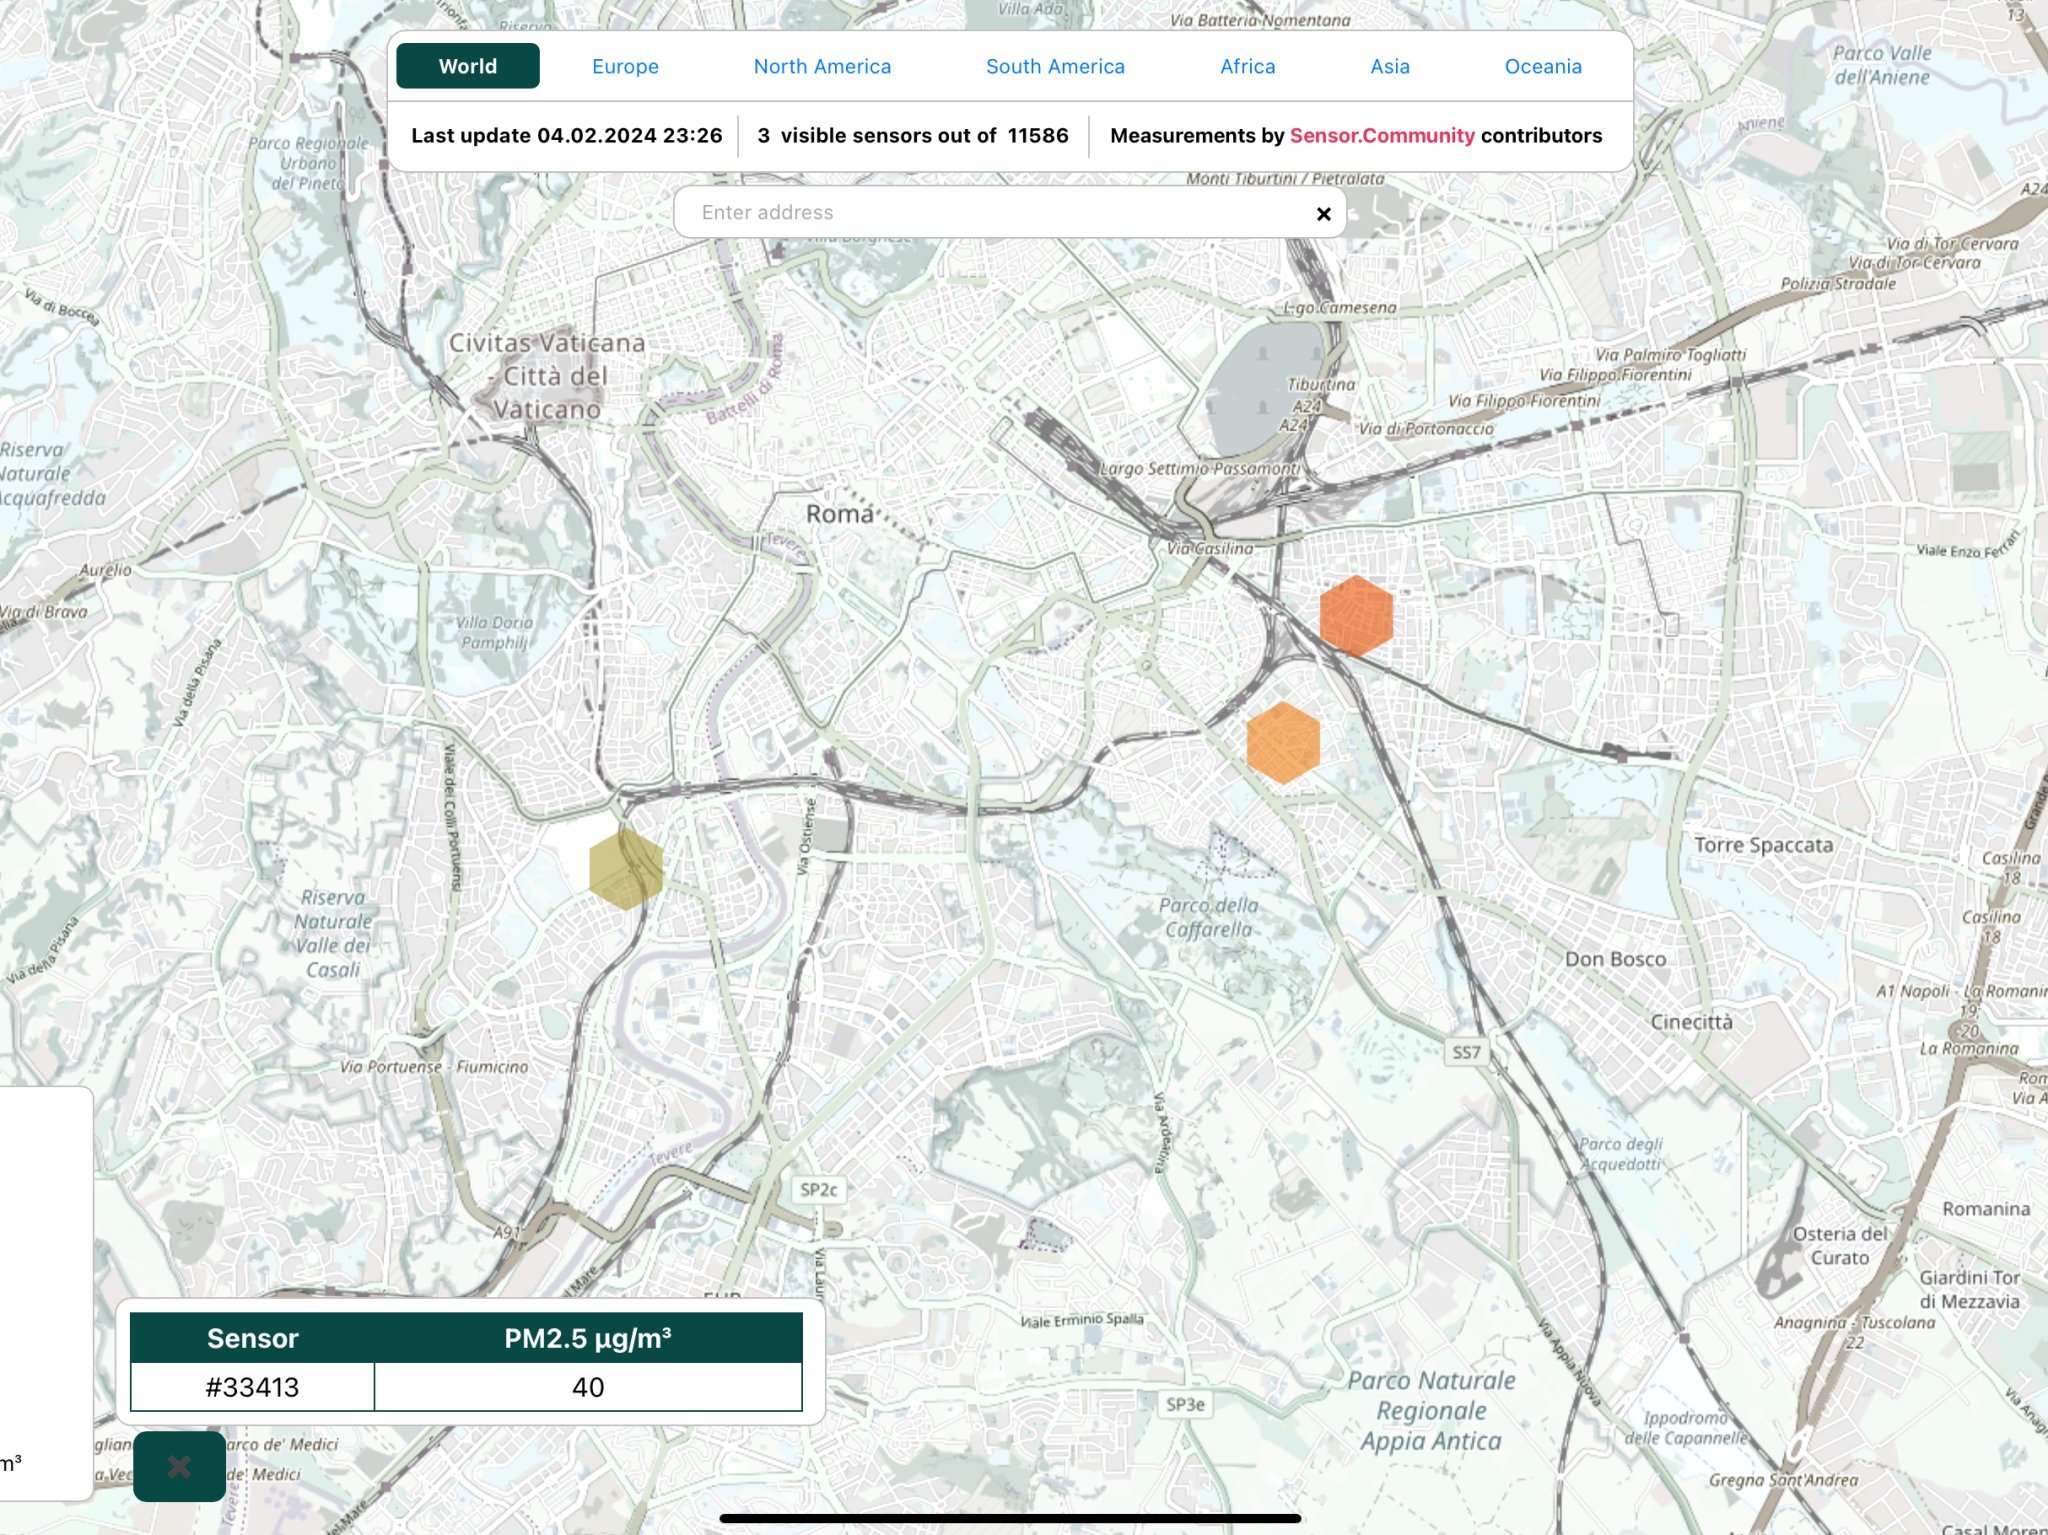Click the olive yellow sensor hexagon
Viewport: 2048px width, 1535px height.
point(626,868)
